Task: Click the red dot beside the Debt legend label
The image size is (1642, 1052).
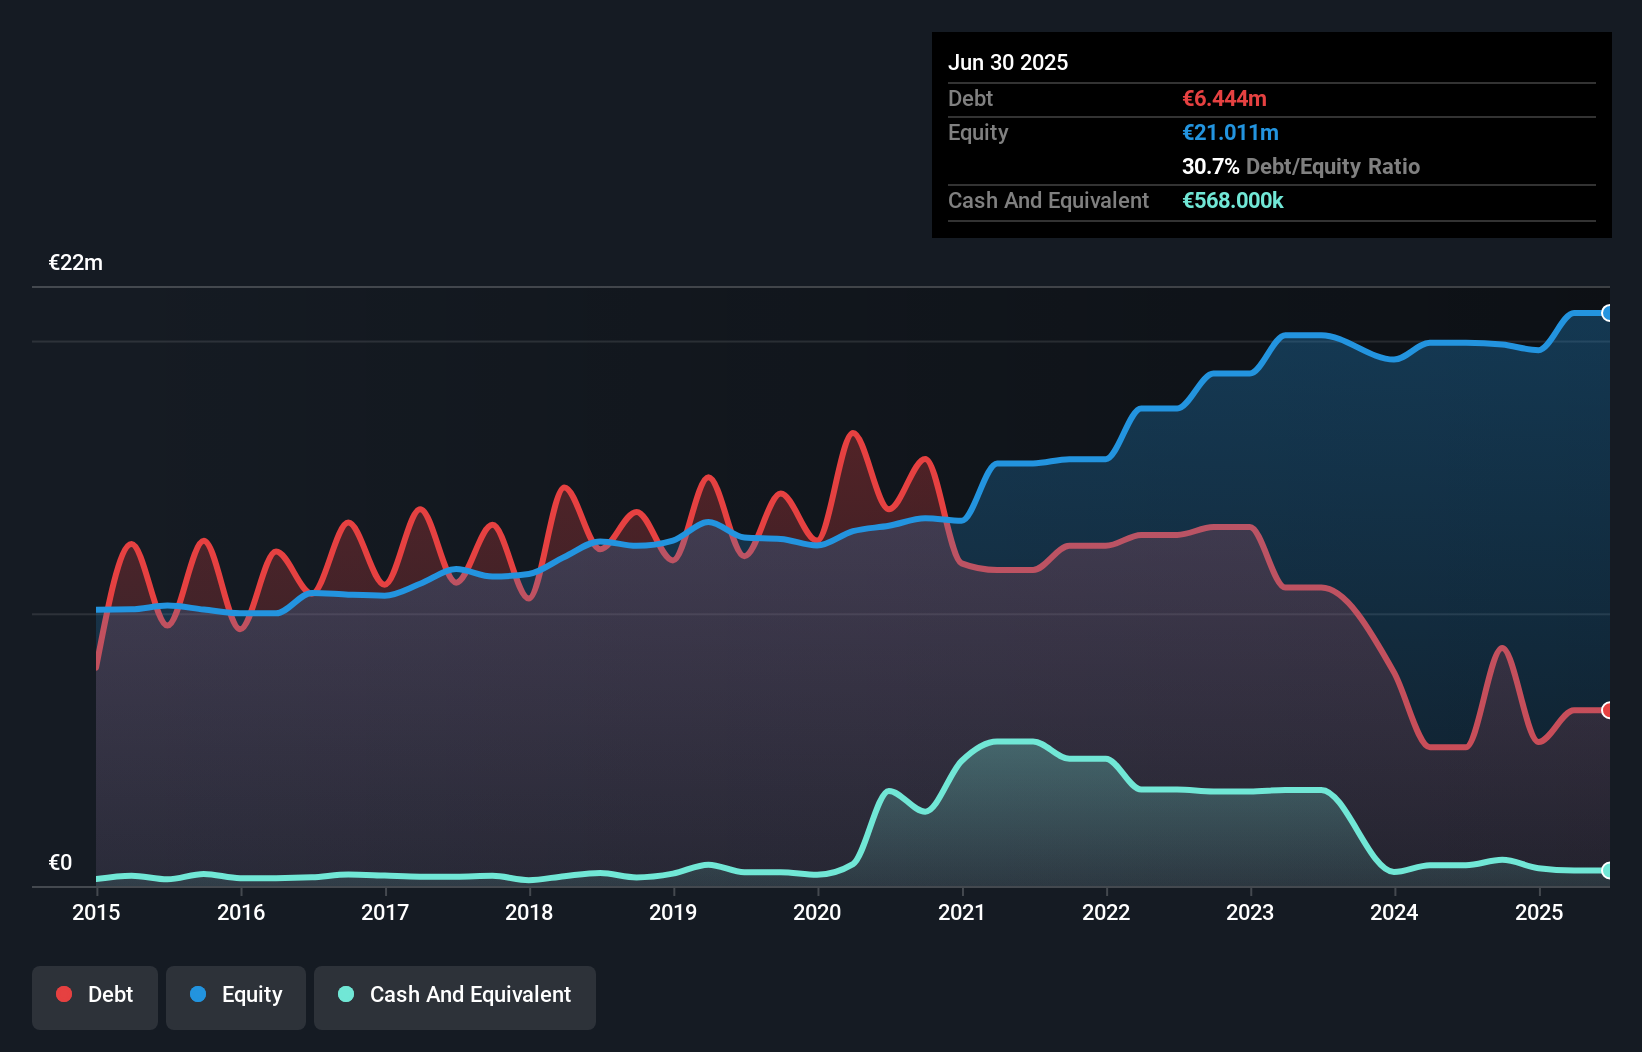Action: click(64, 994)
